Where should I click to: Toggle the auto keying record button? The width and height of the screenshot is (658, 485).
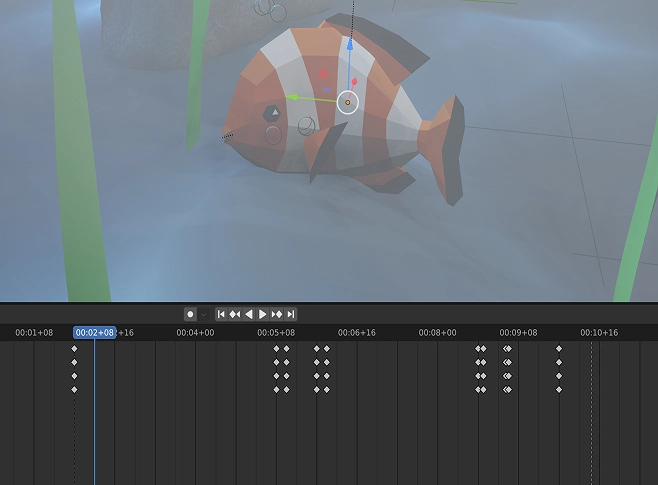pyautogui.click(x=190, y=314)
